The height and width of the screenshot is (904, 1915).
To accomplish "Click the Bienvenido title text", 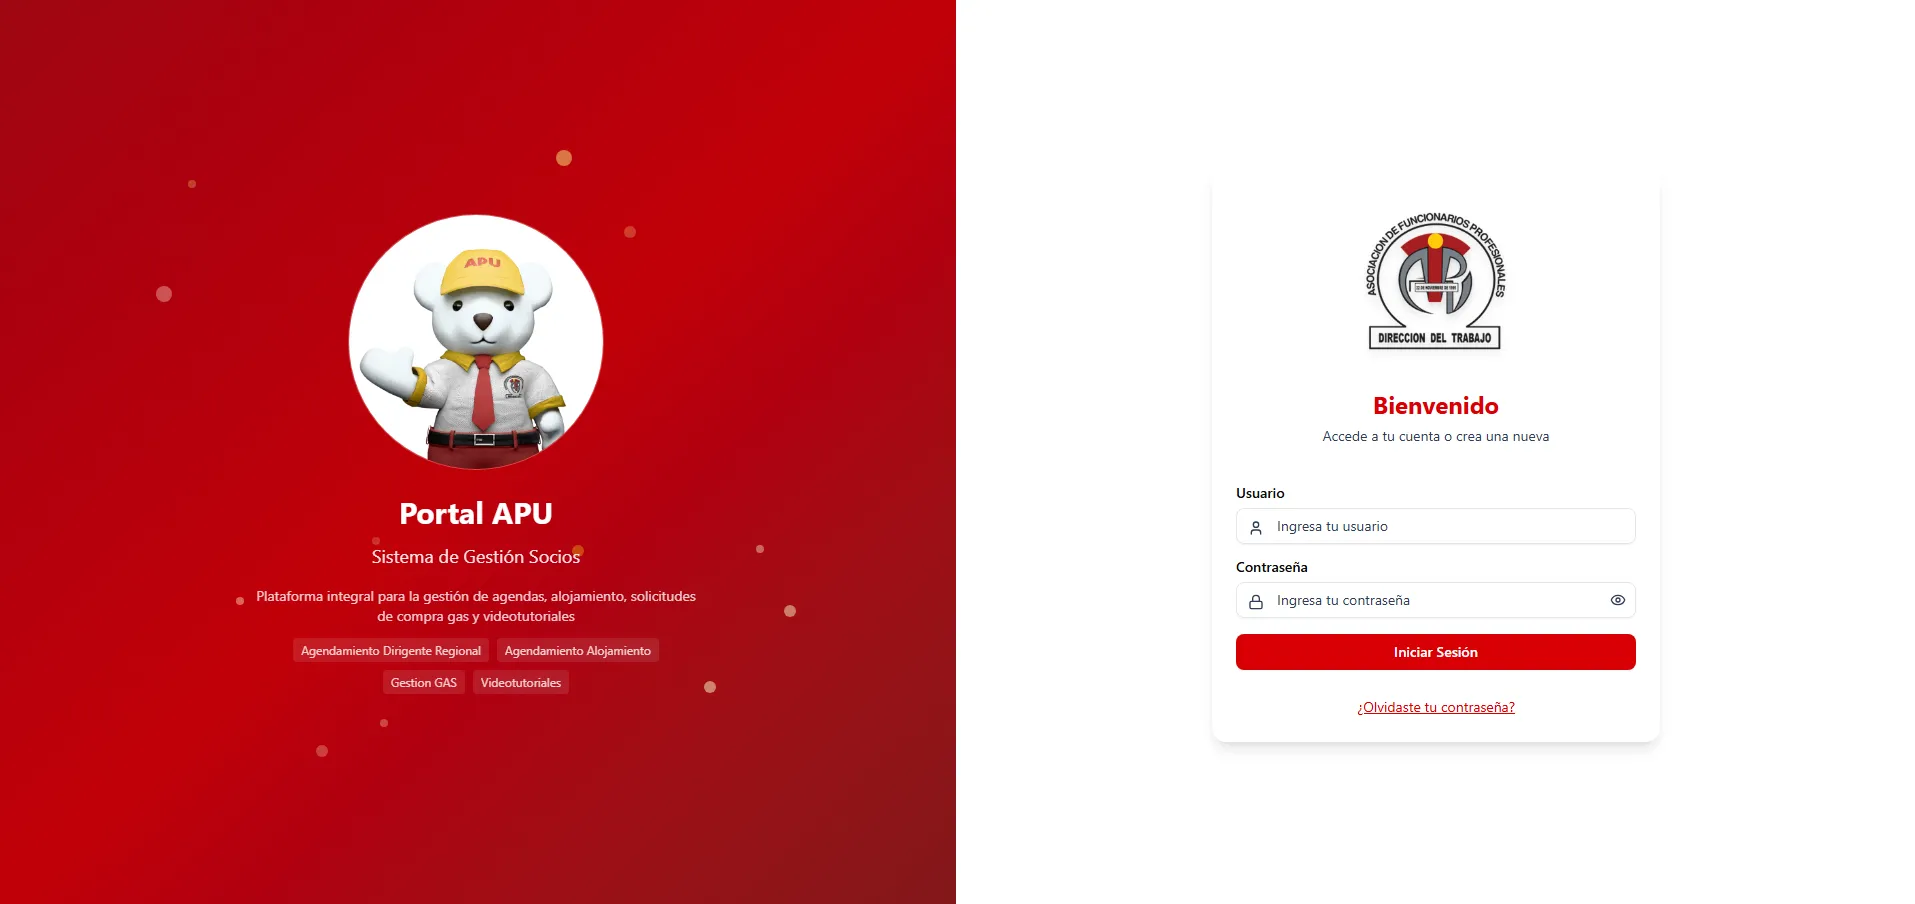I will tap(1436, 406).
